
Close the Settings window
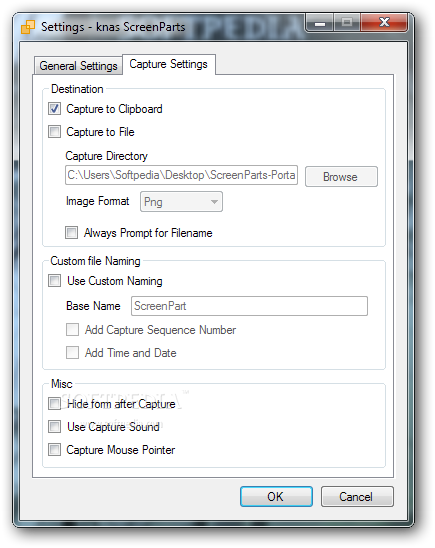[x=384, y=23]
